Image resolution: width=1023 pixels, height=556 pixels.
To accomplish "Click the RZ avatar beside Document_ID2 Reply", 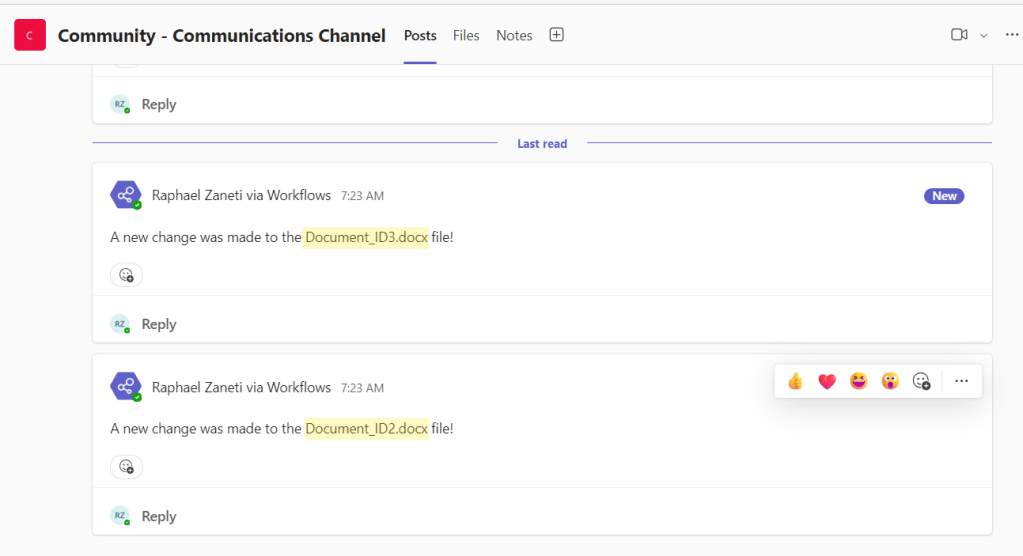I will (120, 516).
